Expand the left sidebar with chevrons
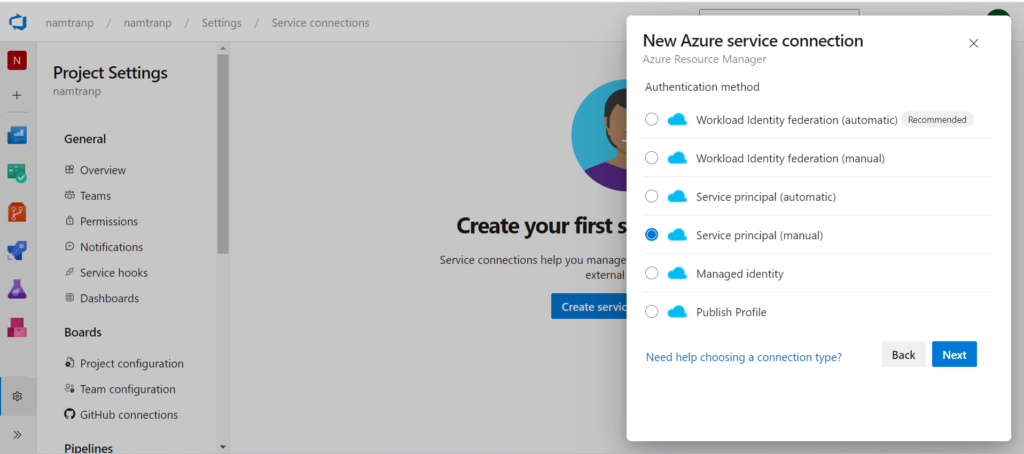Screen dimensions: 1024x454 pos(17,434)
